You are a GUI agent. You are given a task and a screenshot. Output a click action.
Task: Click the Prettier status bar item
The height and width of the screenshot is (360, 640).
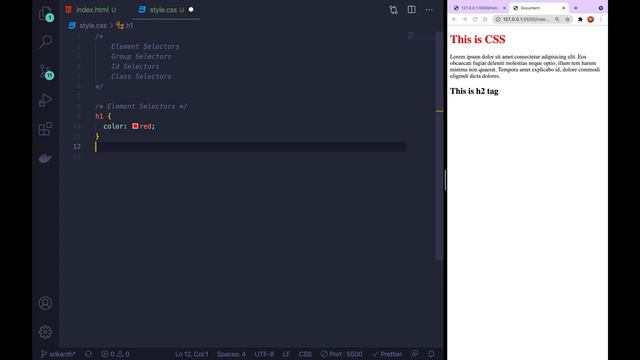387,354
